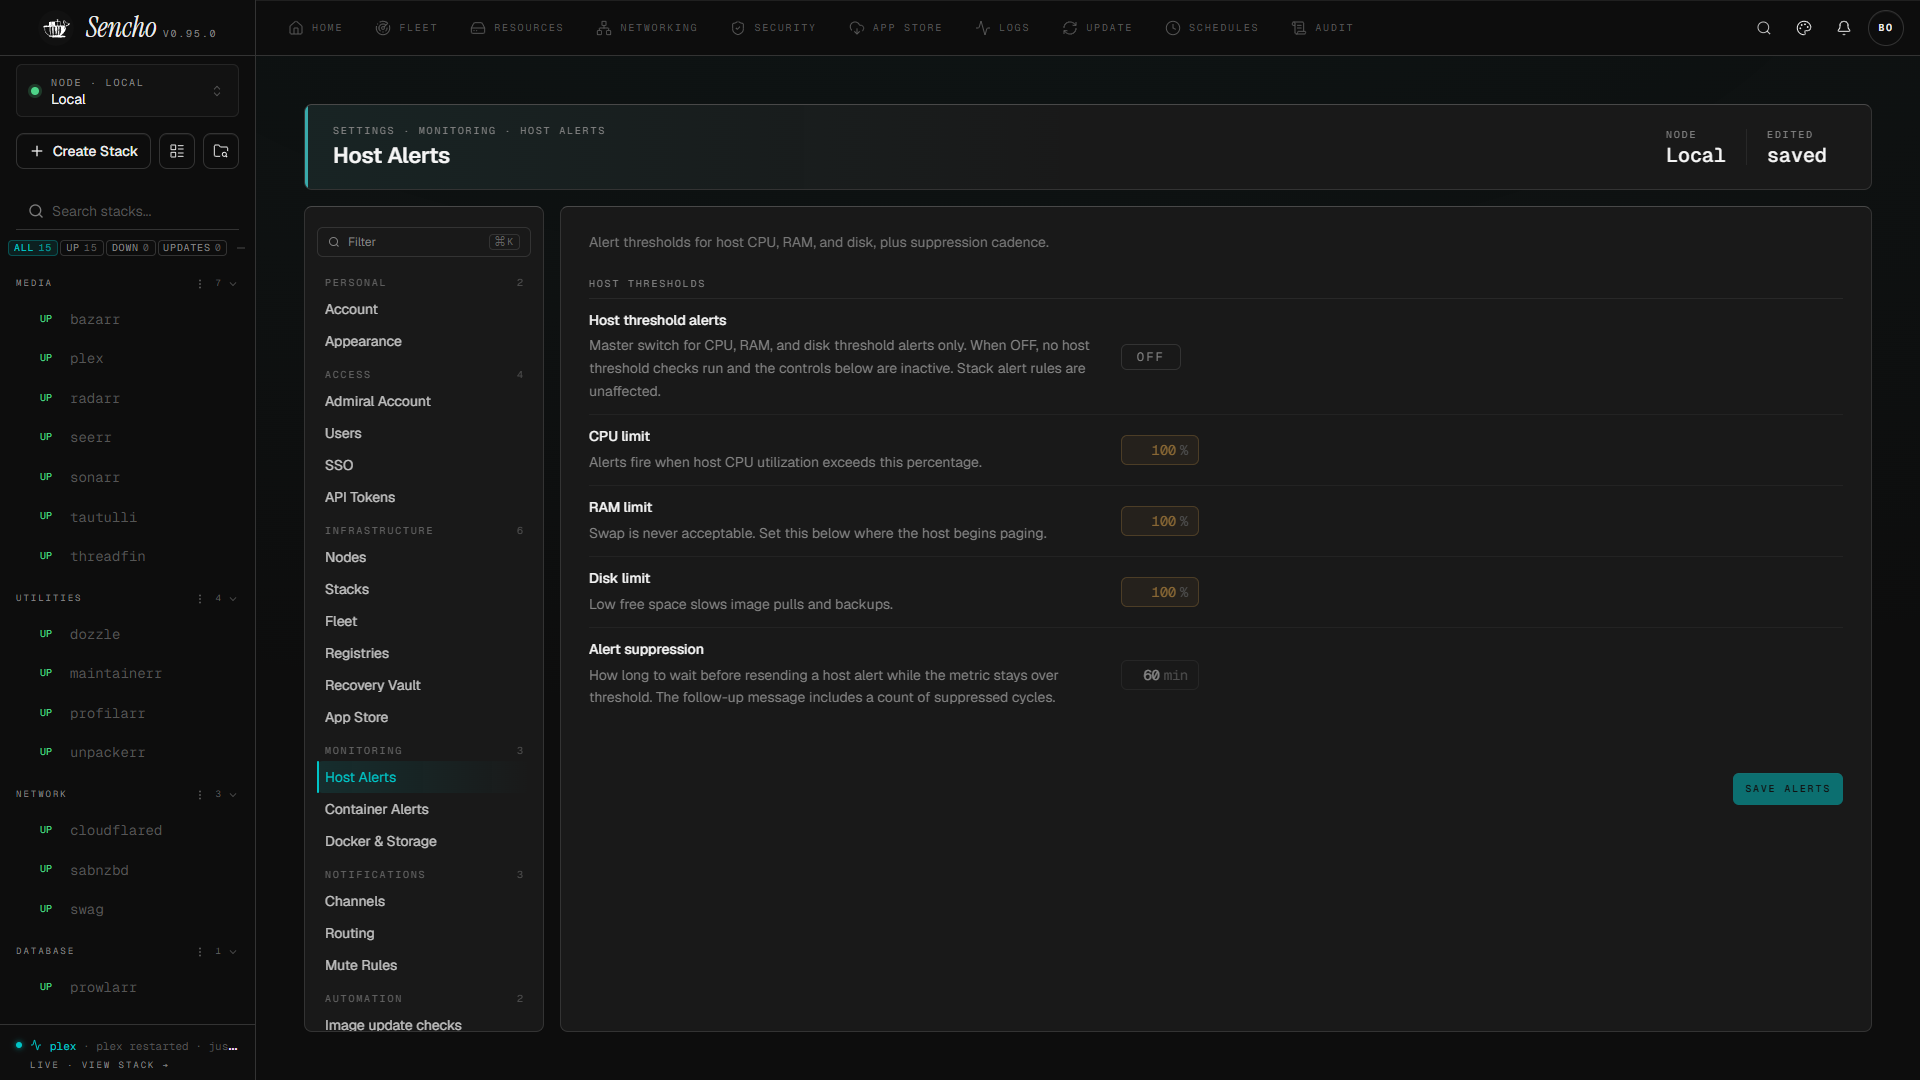This screenshot has height=1080, width=1920.
Task: Click RAM limit percentage field
Action: [x=1159, y=521]
